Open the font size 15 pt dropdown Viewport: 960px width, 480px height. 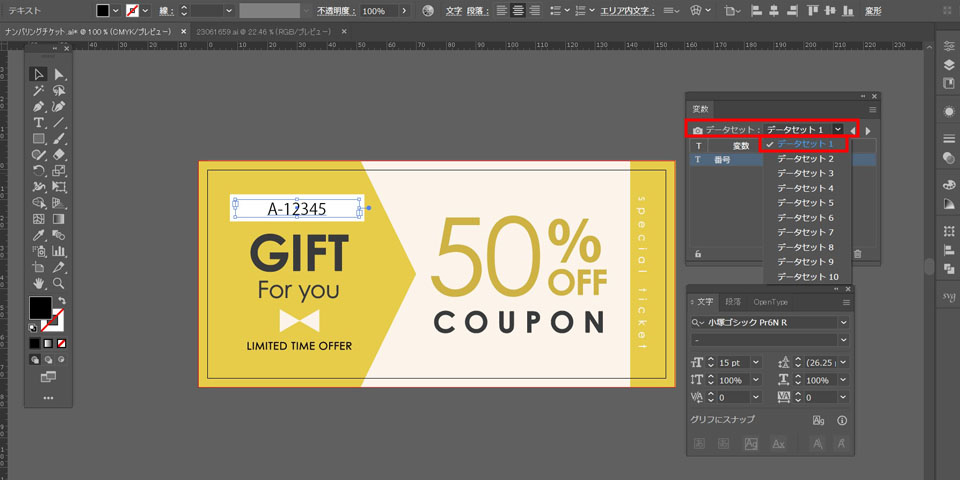pos(756,362)
